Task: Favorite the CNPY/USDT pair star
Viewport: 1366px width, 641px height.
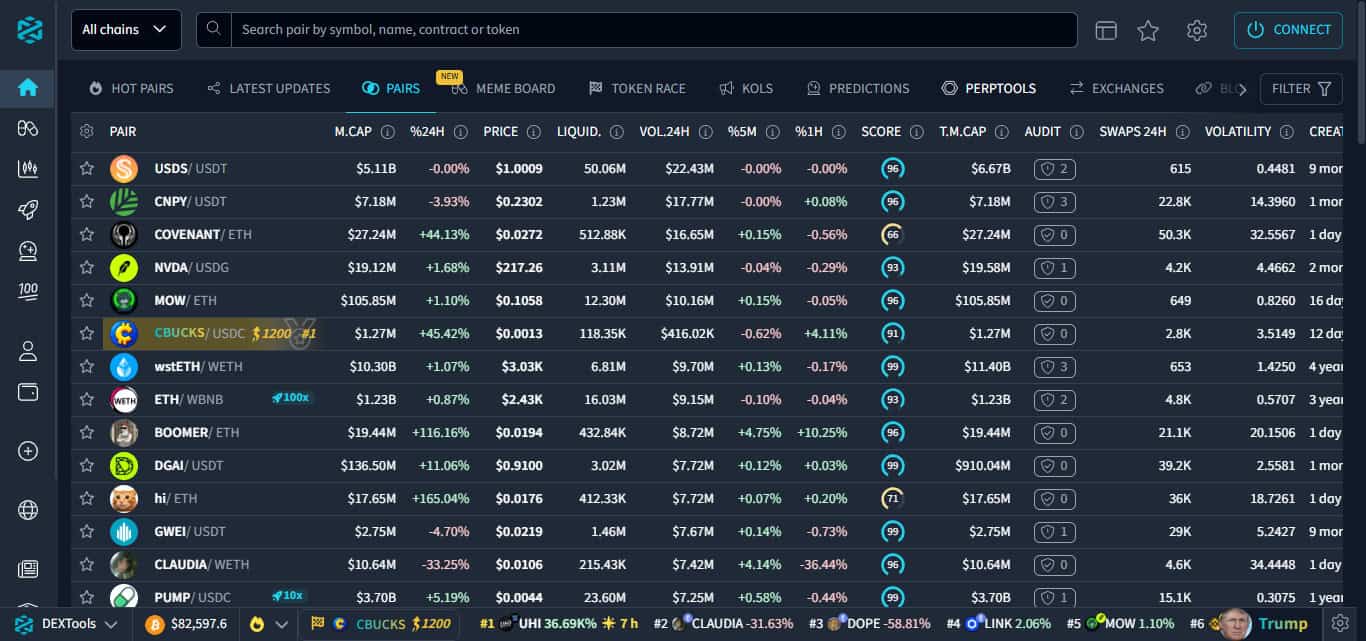Action: pyautogui.click(x=87, y=202)
